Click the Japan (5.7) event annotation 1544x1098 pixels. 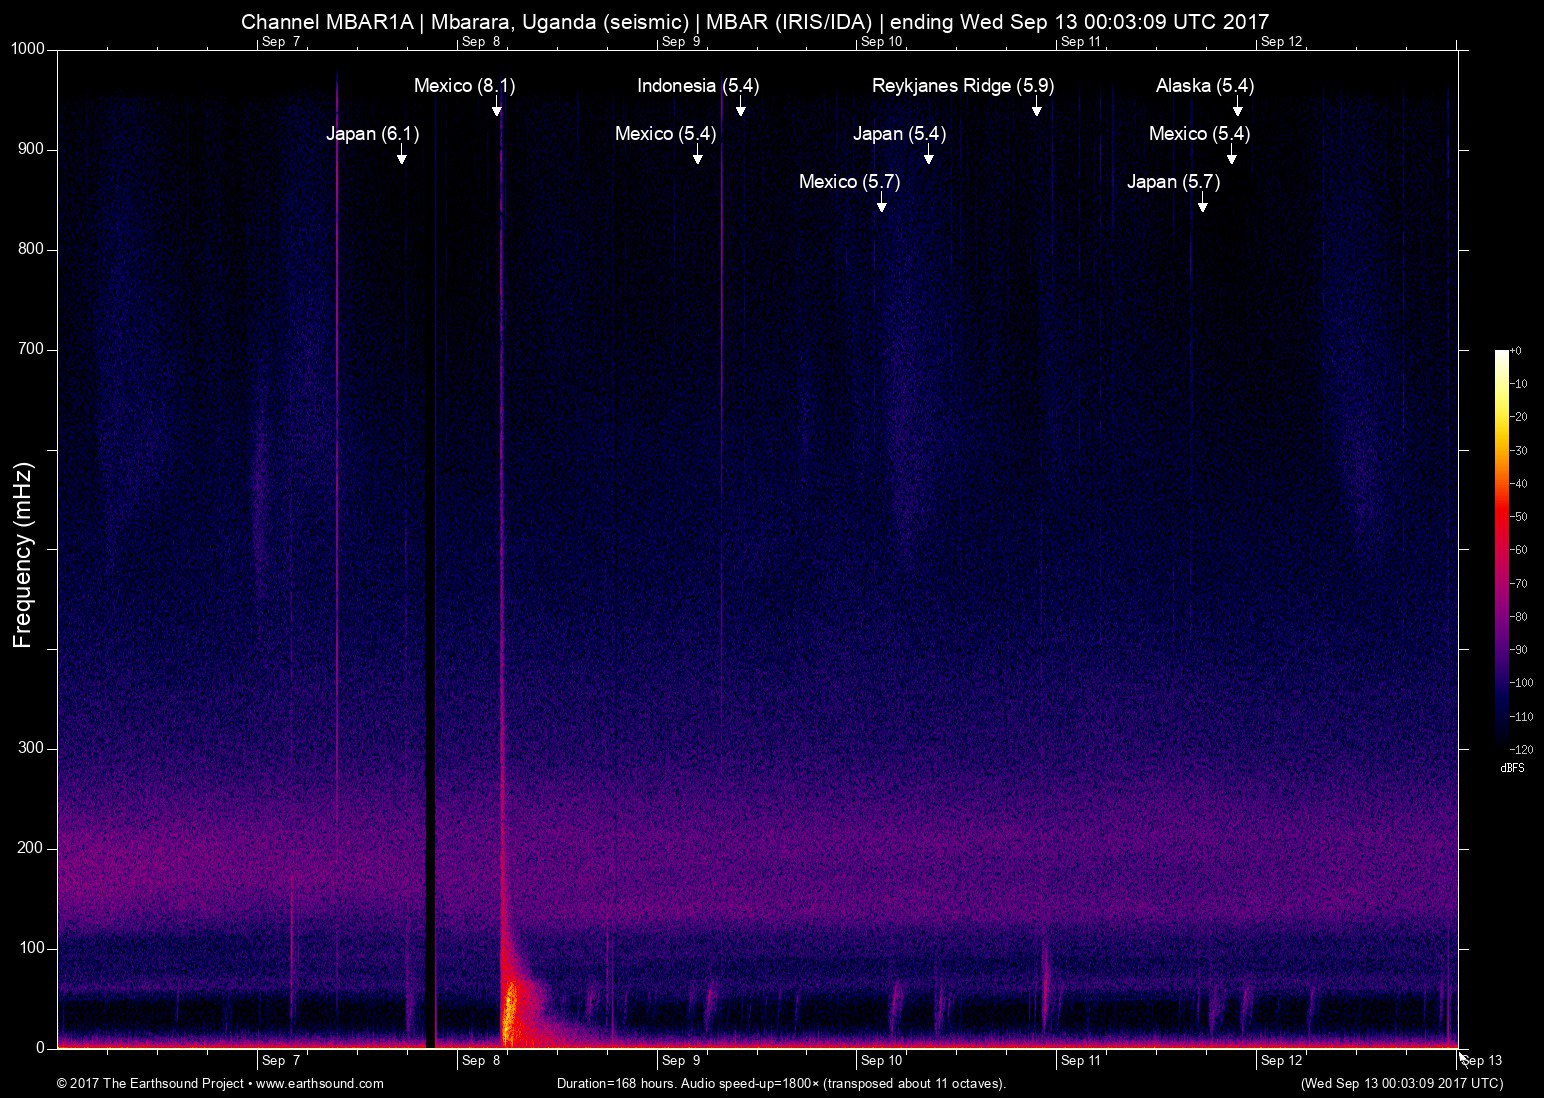point(1173,182)
